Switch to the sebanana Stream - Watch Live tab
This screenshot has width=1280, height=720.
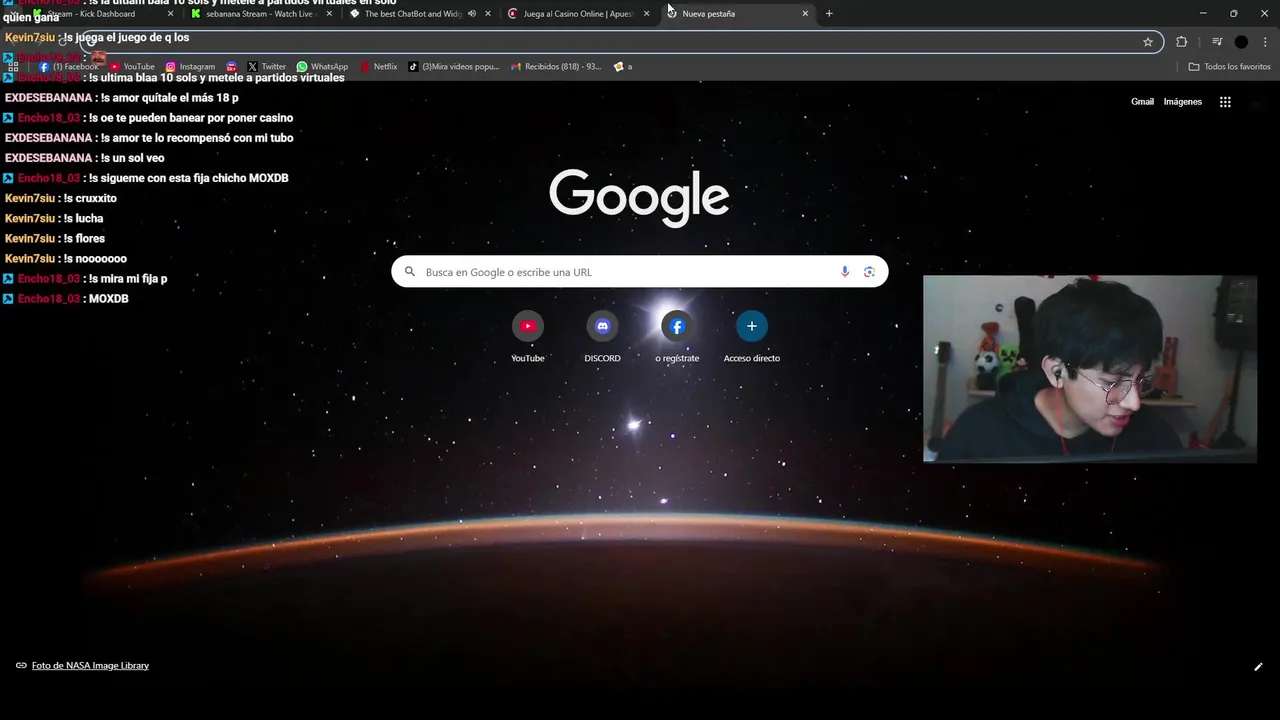258,14
